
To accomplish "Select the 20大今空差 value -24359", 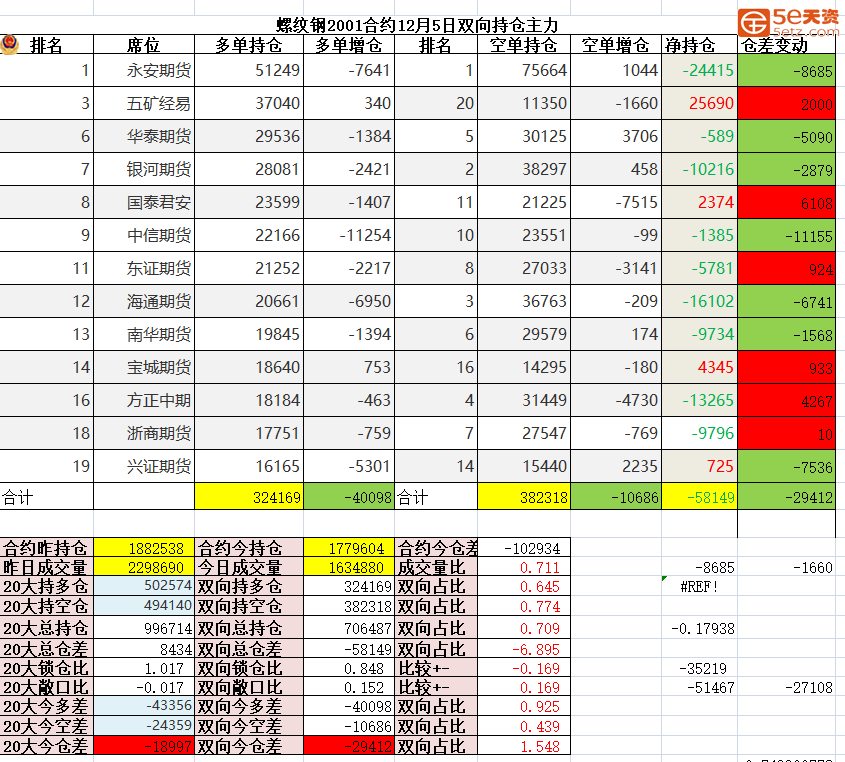I will pyautogui.click(x=144, y=726).
